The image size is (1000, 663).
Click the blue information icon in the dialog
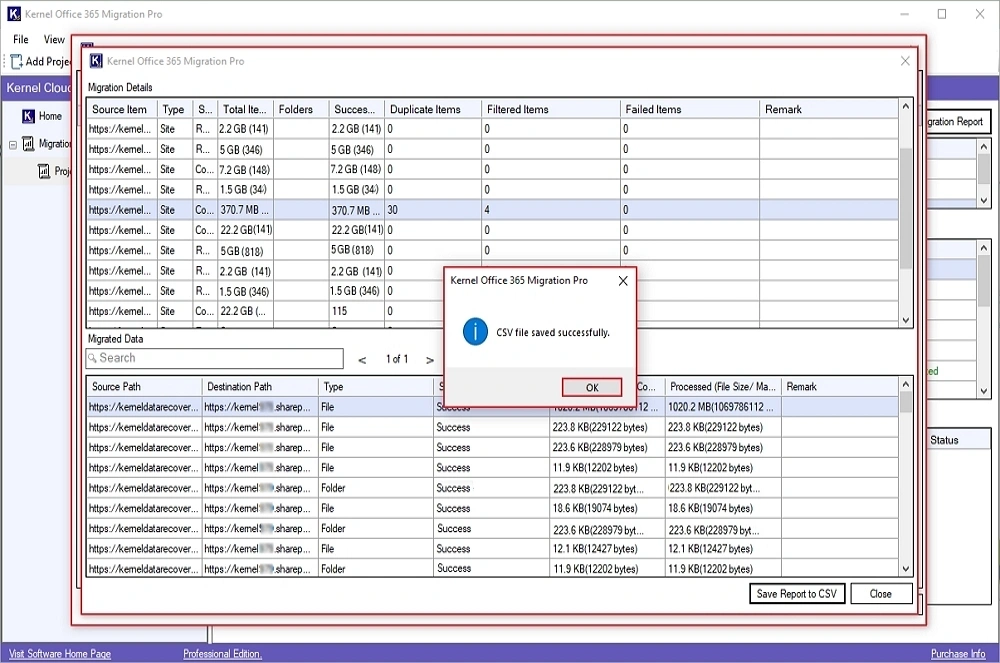click(475, 331)
